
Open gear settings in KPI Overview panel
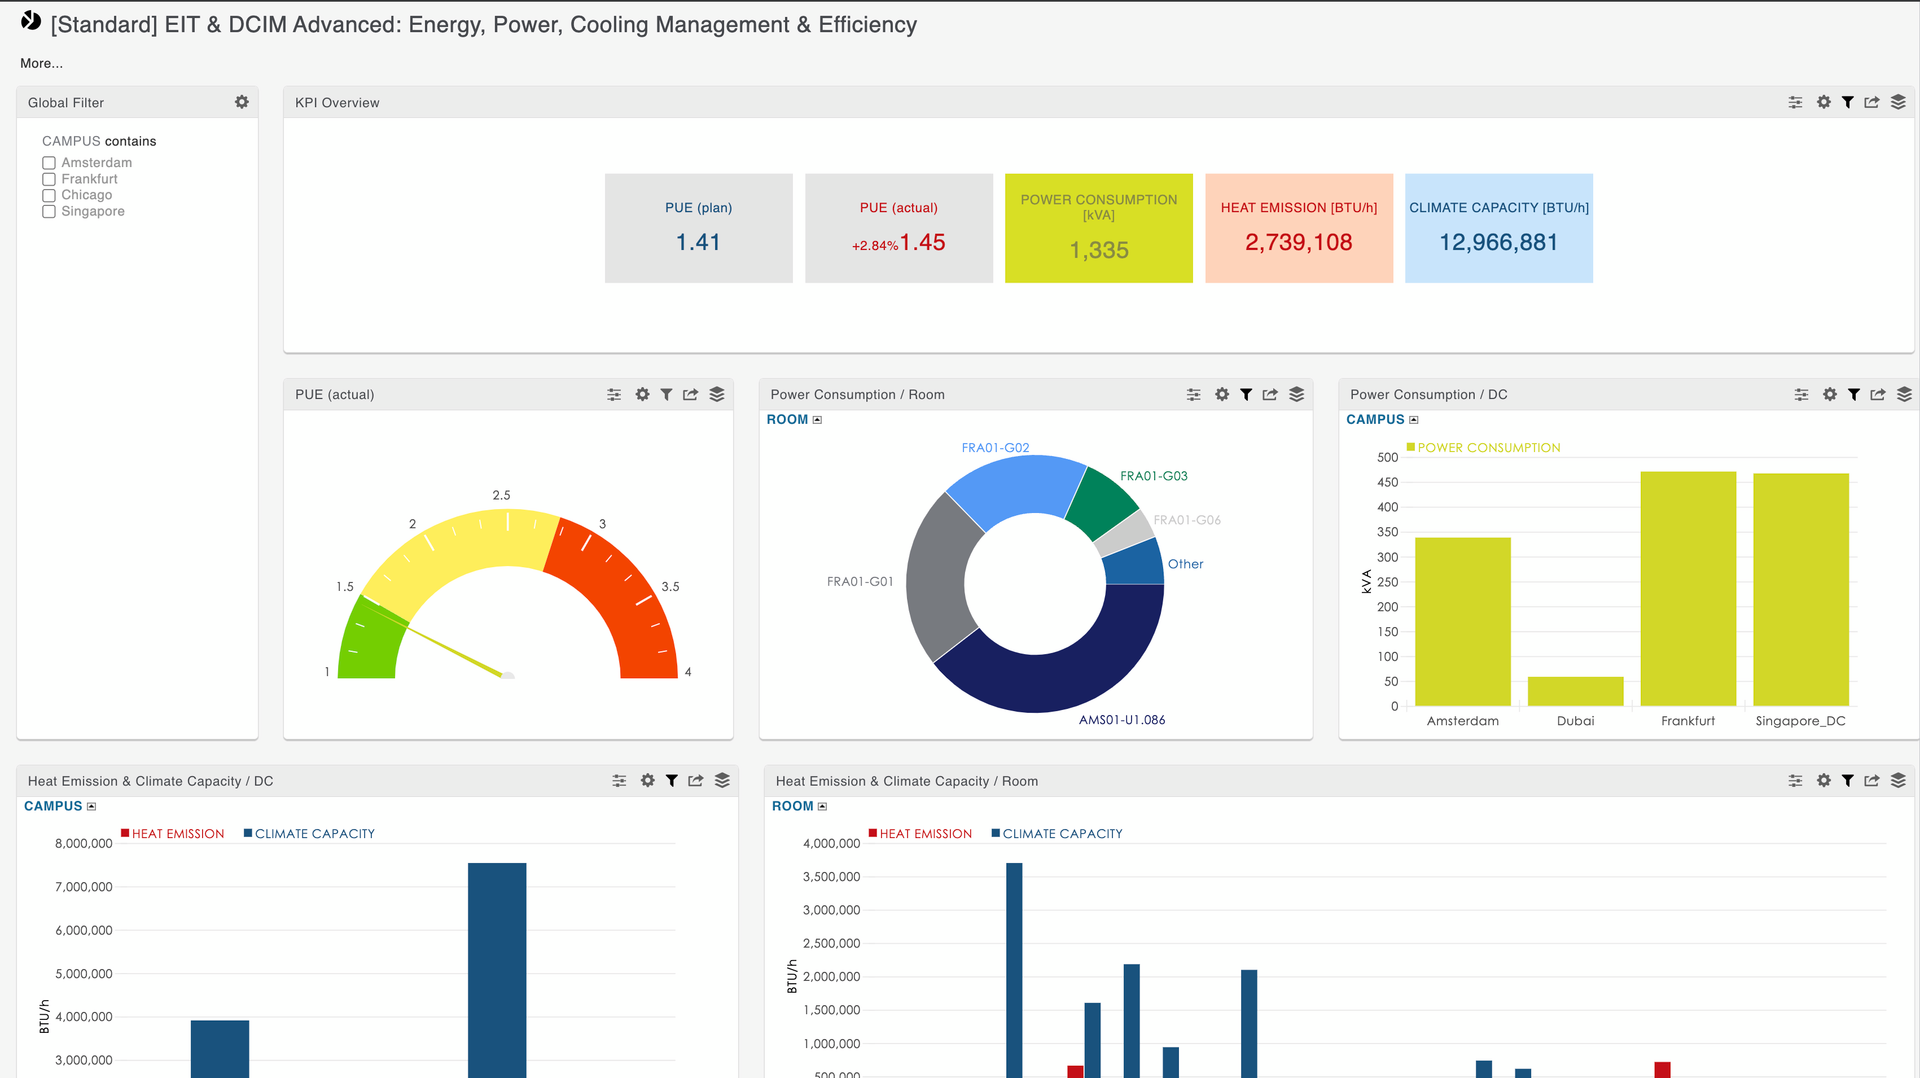[1823, 102]
